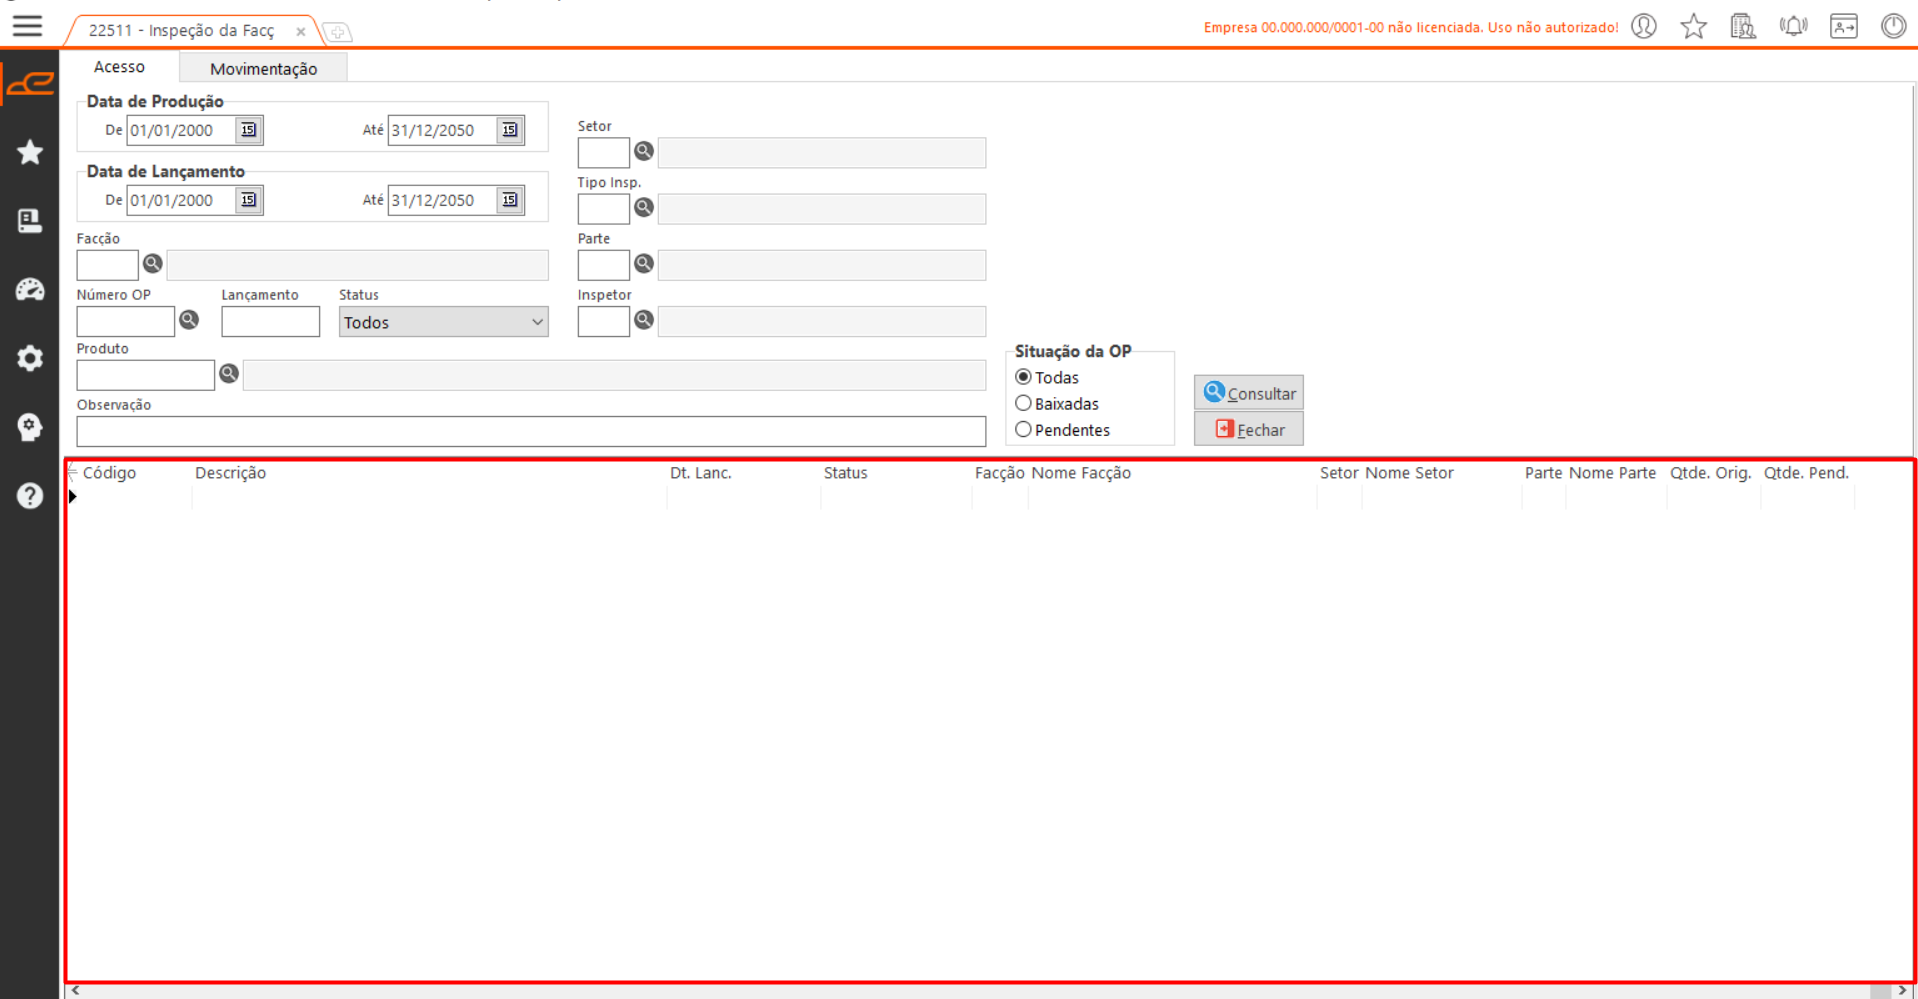1918x999 pixels.
Task: Click the favorites star in left sidebar
Action: click(x=30, y=152)
